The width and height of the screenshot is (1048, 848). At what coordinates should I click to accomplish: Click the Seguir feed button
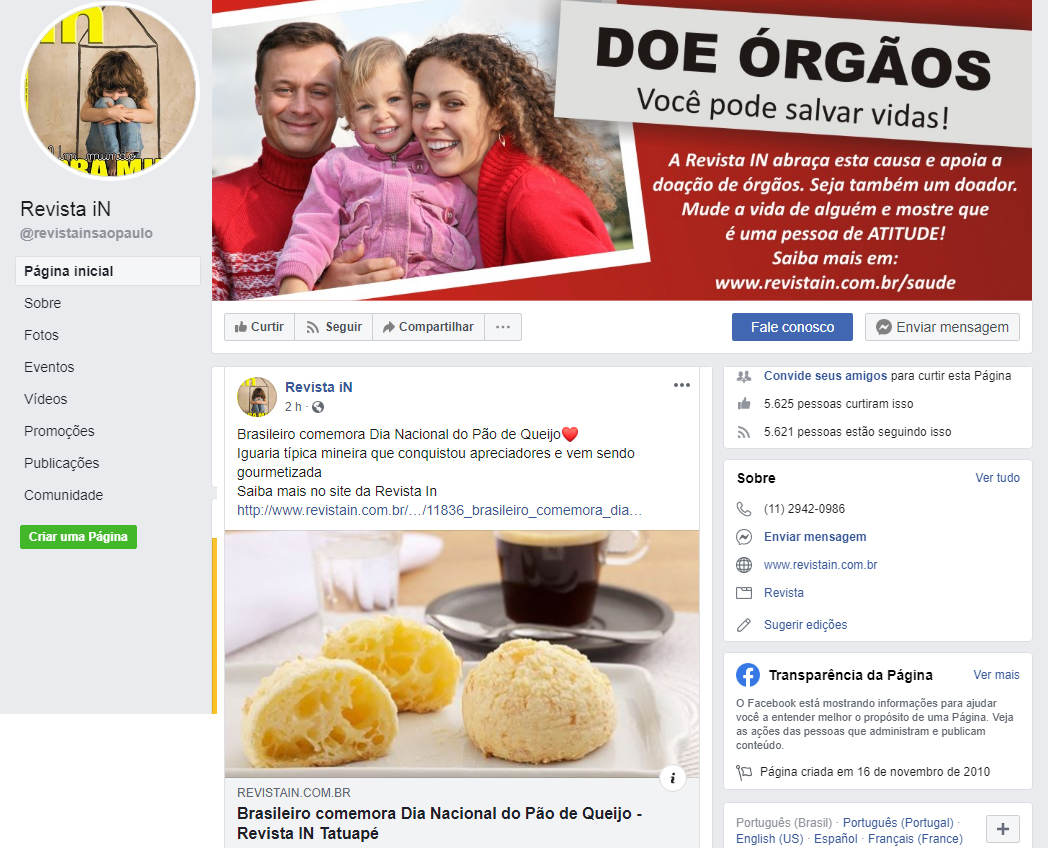pos(334,327)
